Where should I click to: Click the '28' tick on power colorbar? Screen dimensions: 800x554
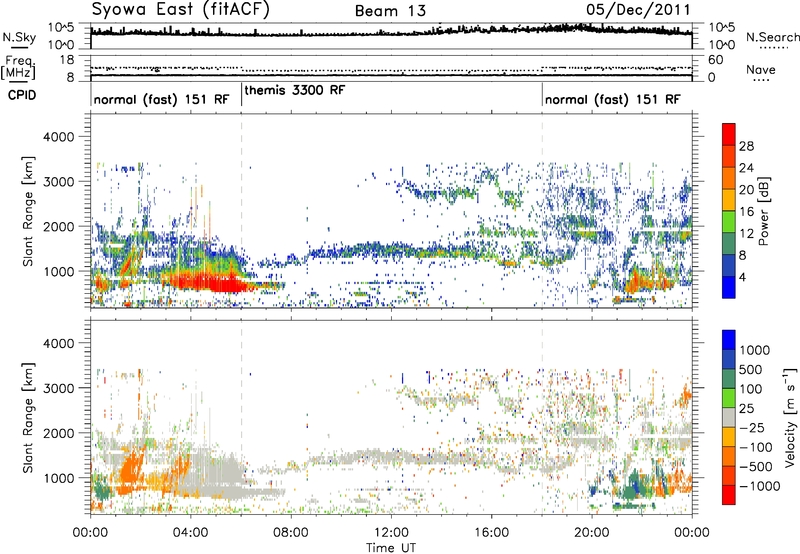click(746, 146)
